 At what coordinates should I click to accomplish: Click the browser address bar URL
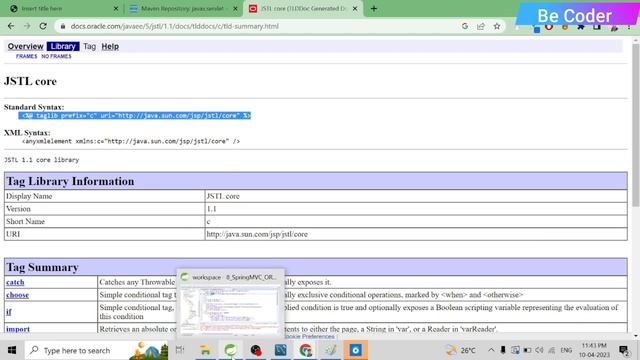pos(175,26)
